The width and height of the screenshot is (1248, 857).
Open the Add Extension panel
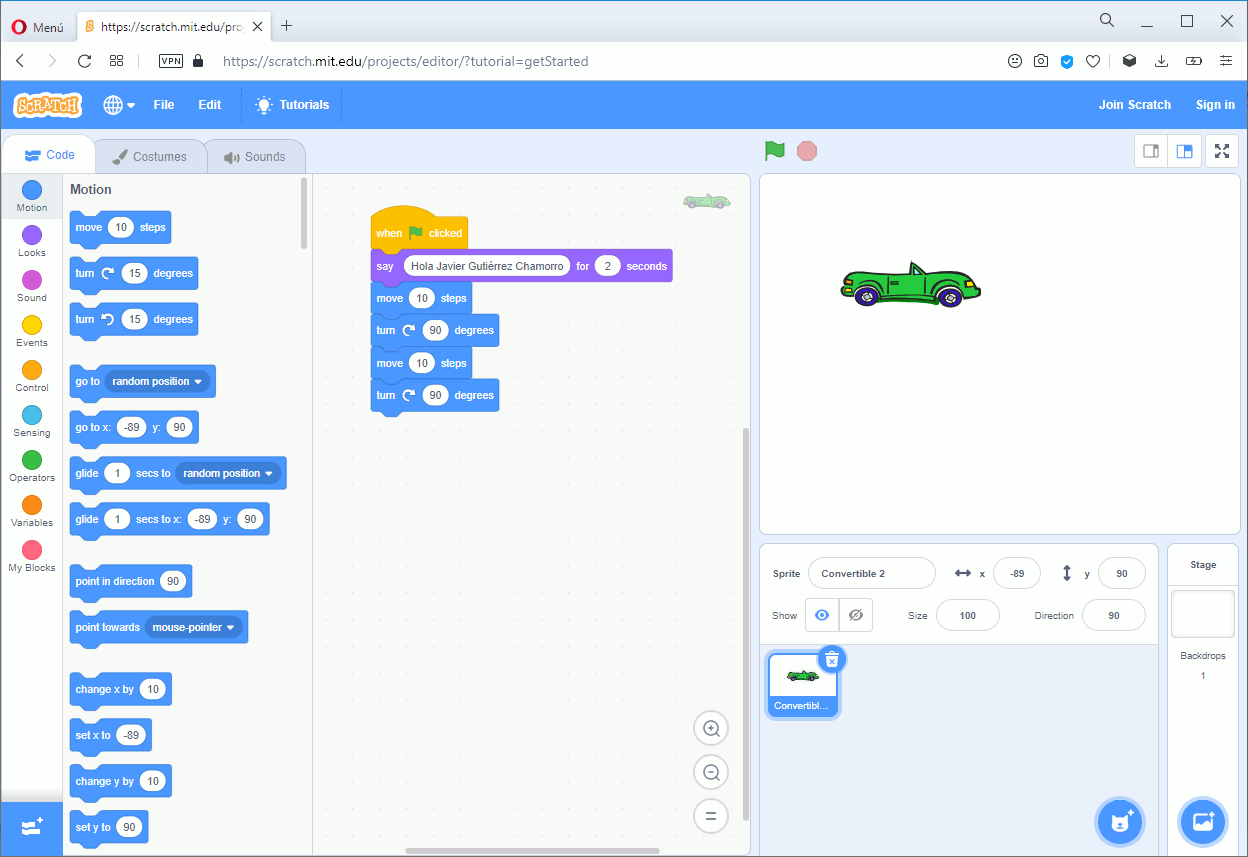31,829
